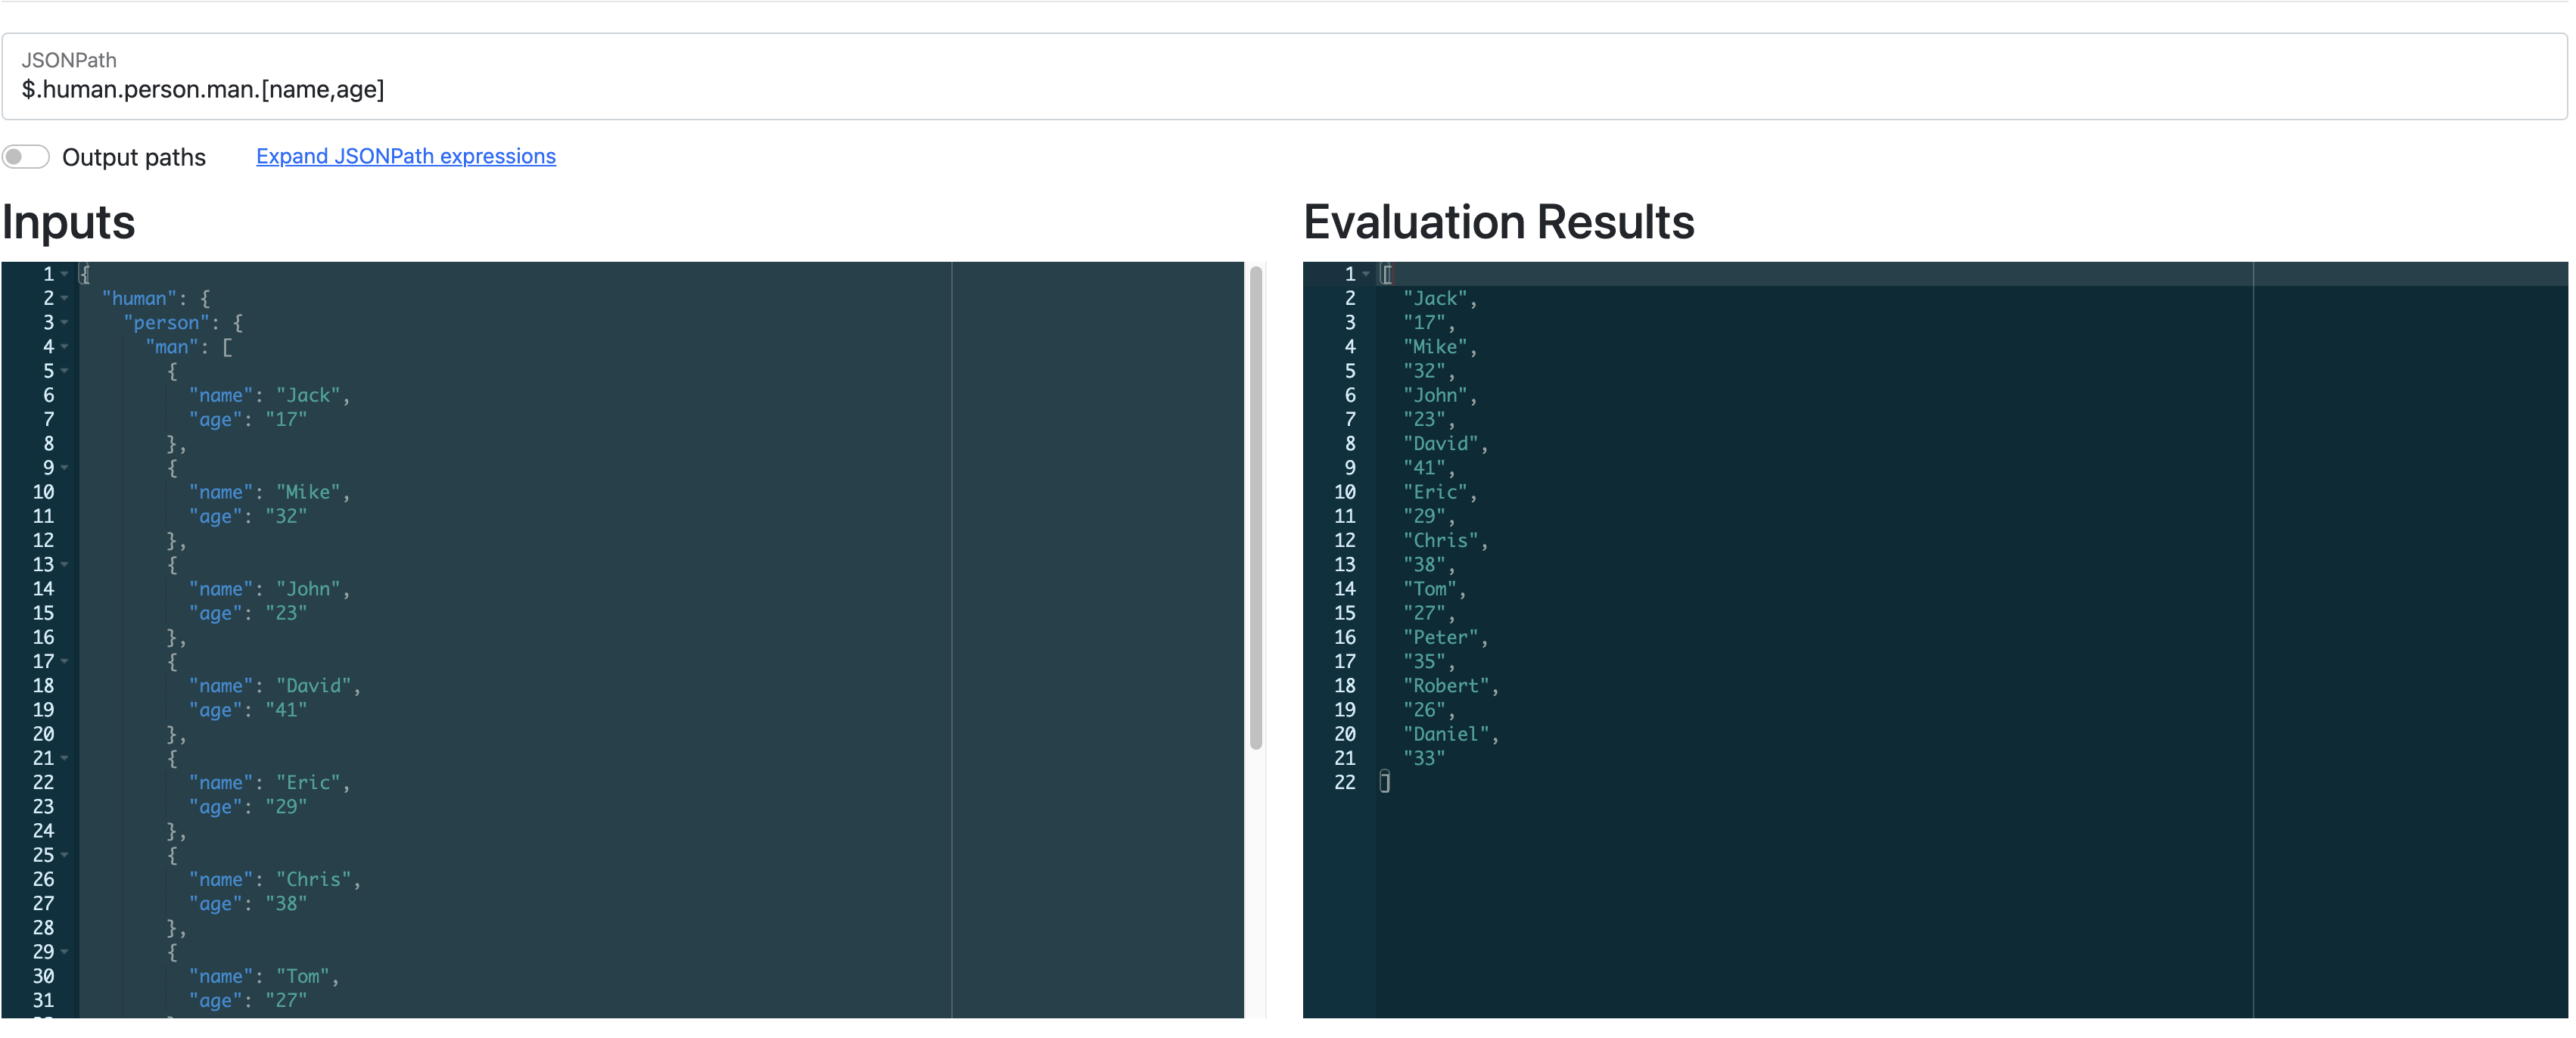Toggle the Output paths switch
Image resolution: width=2576 pixels, height=1038 pixels.
[x=26, y=157]
